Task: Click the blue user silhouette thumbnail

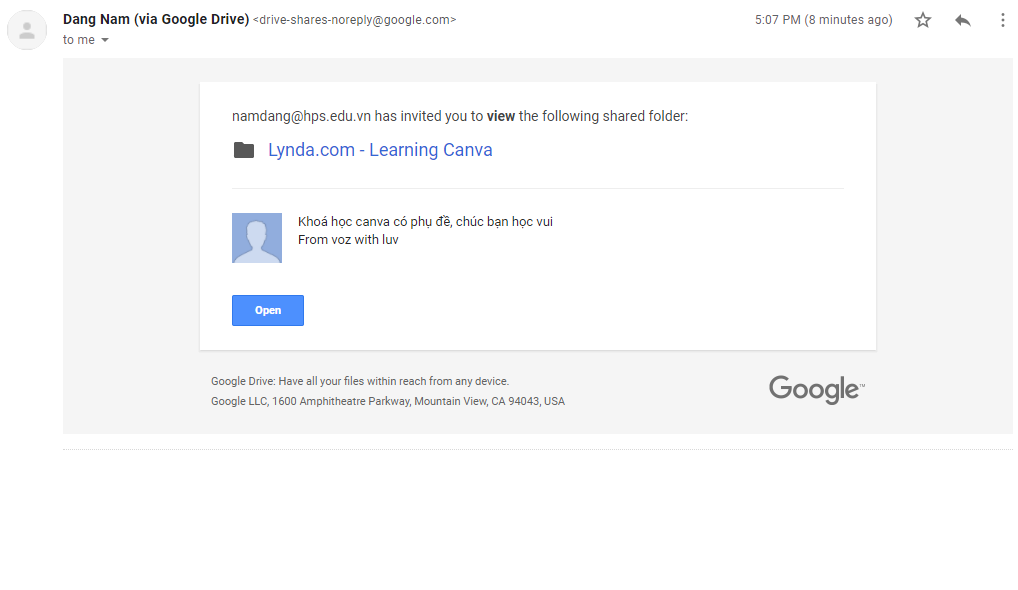Action: (x=257, y=238)
